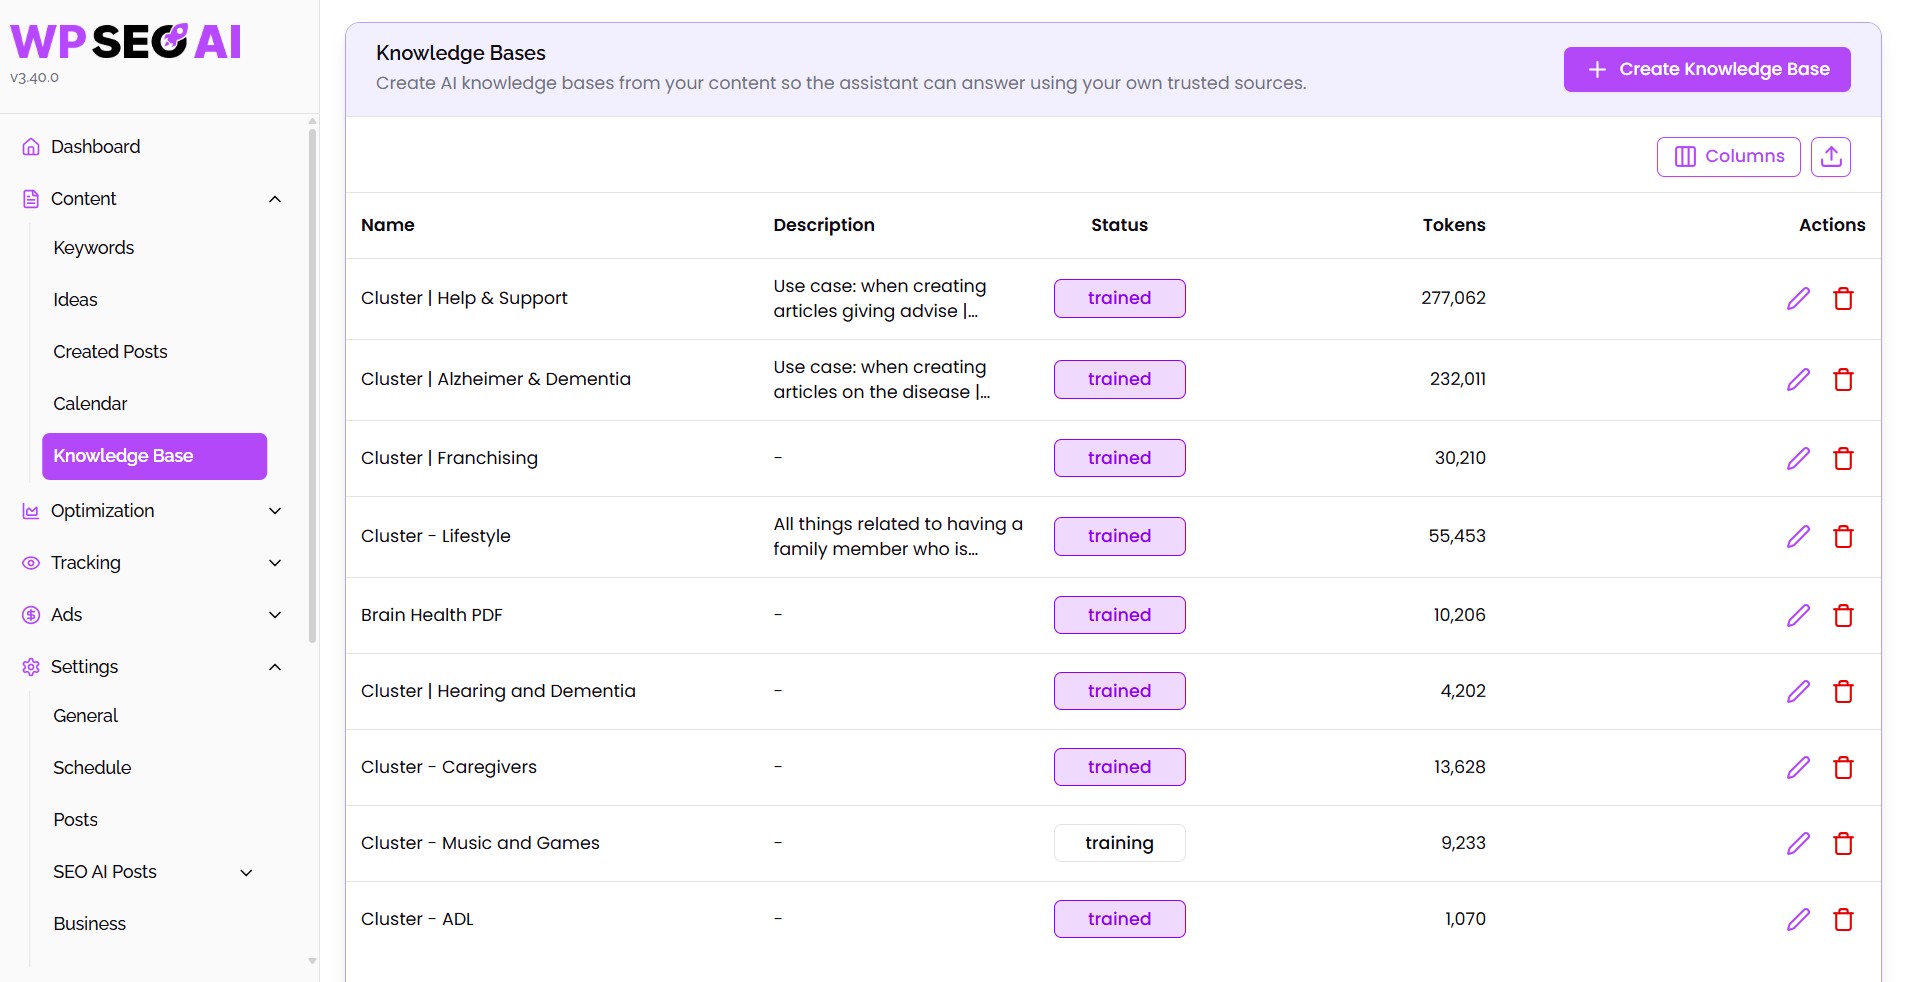Delete the Cluster - Music and Games row
Screen dimensions: 1906x982
1843,843
